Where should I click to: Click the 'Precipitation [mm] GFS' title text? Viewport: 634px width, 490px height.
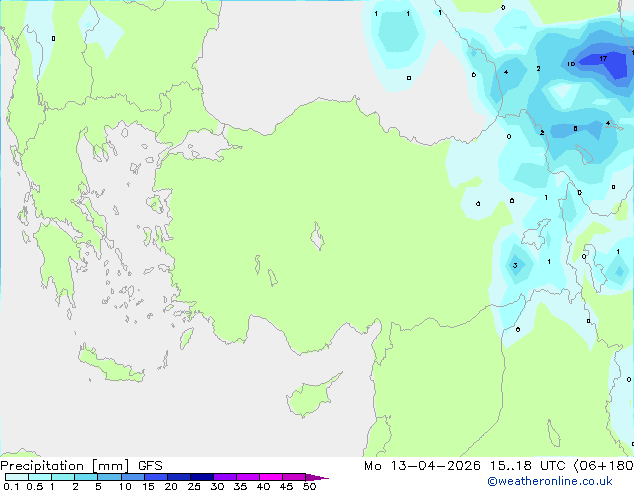click(x=81, y=466)
